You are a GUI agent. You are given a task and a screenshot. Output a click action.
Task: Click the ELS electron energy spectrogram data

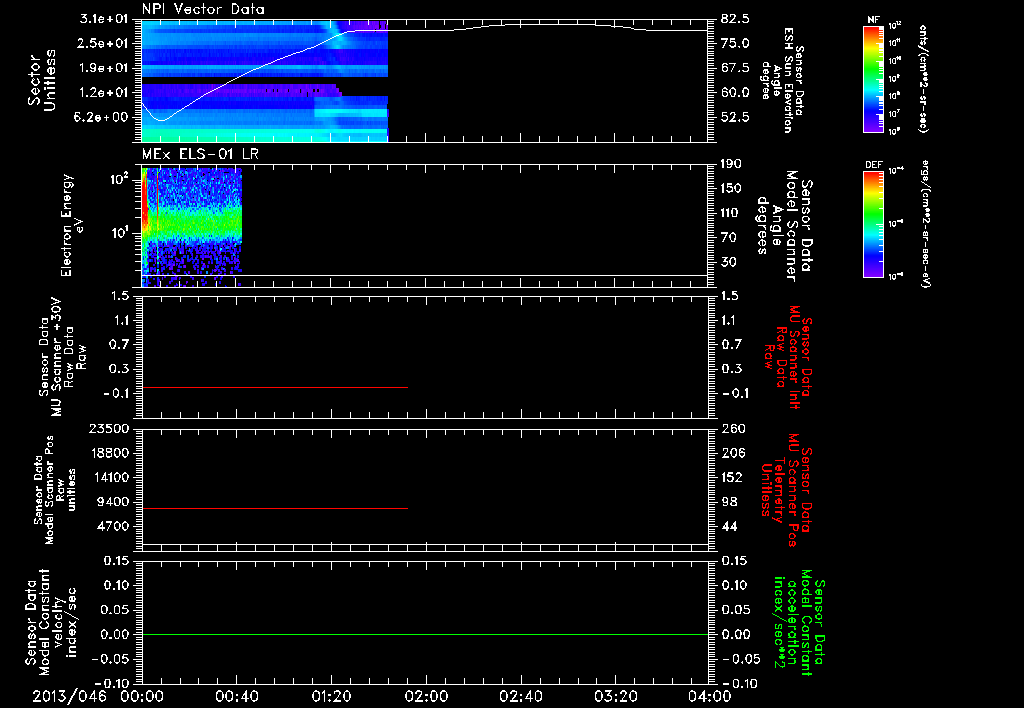click(192, 227)
